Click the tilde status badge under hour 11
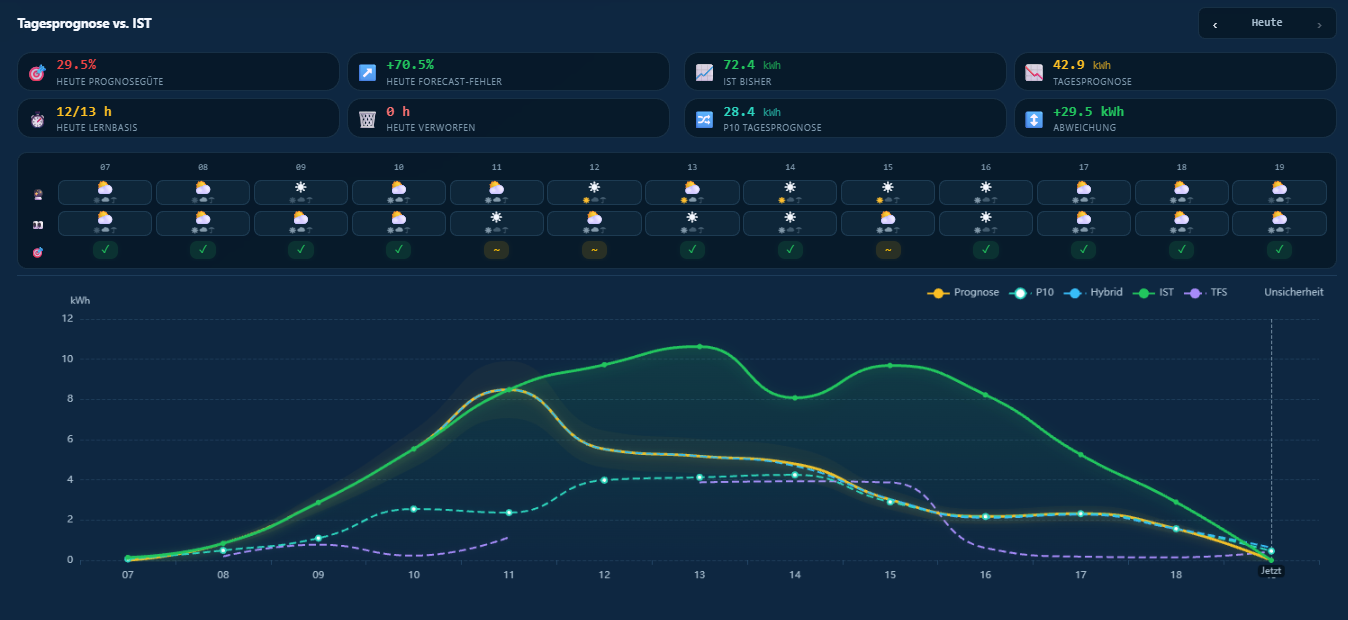Screen dimensions: 1348x620 pos(497,250)
